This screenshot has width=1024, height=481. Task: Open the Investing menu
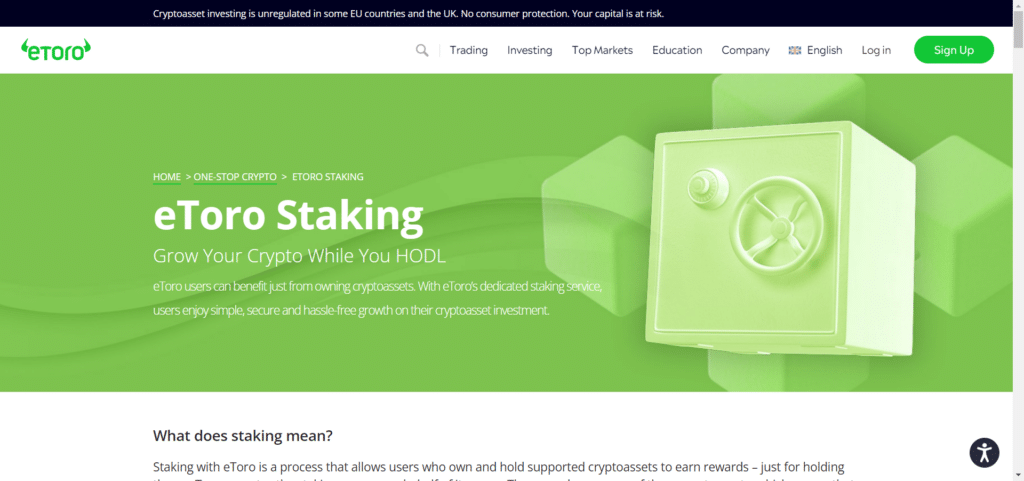(x=530, y=50)
